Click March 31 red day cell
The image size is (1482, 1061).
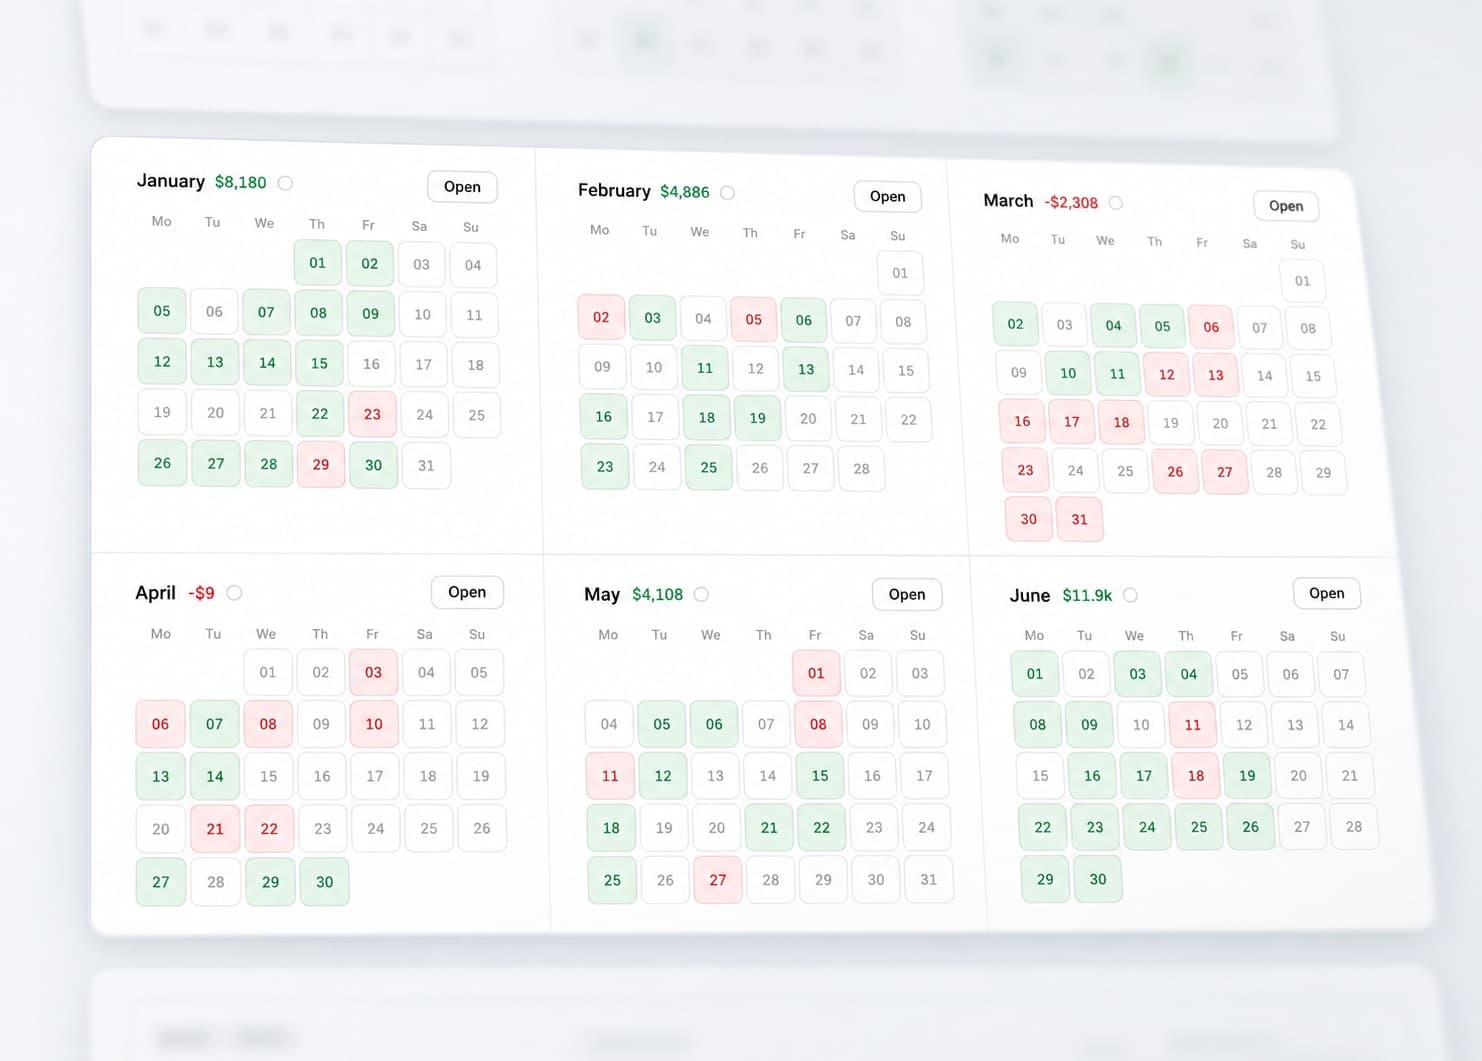pos(1079,519)
